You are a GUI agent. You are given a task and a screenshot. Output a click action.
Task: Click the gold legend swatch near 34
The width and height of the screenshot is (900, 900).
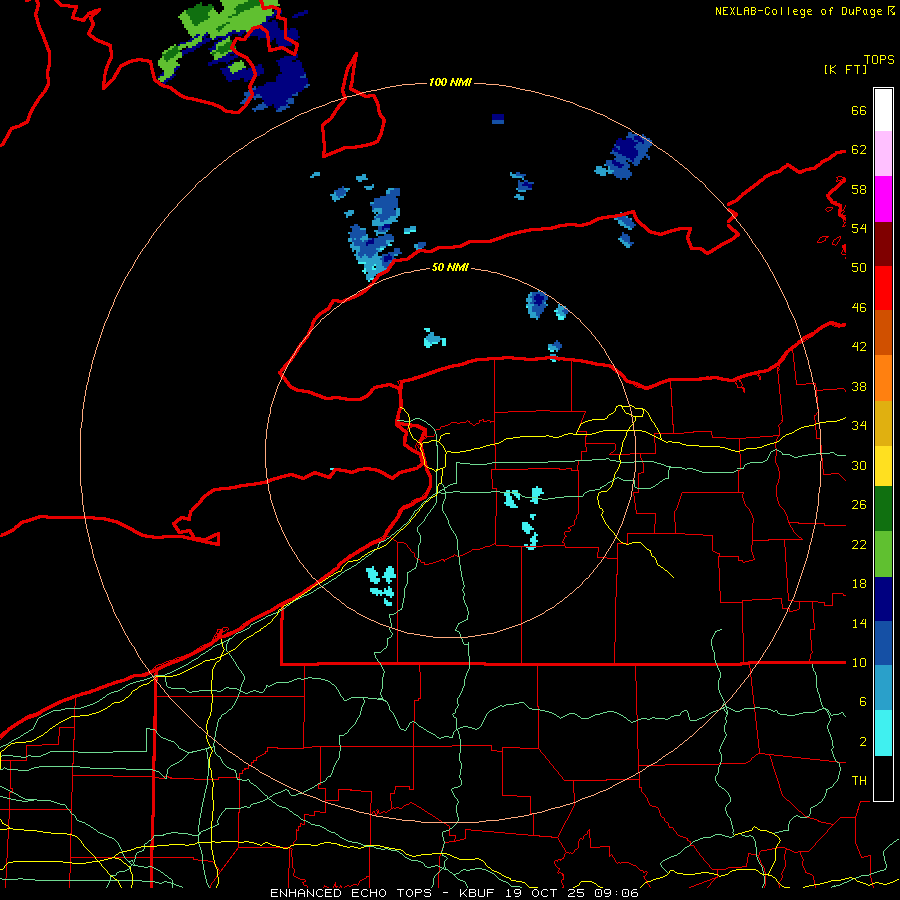[x=883, y=423]
